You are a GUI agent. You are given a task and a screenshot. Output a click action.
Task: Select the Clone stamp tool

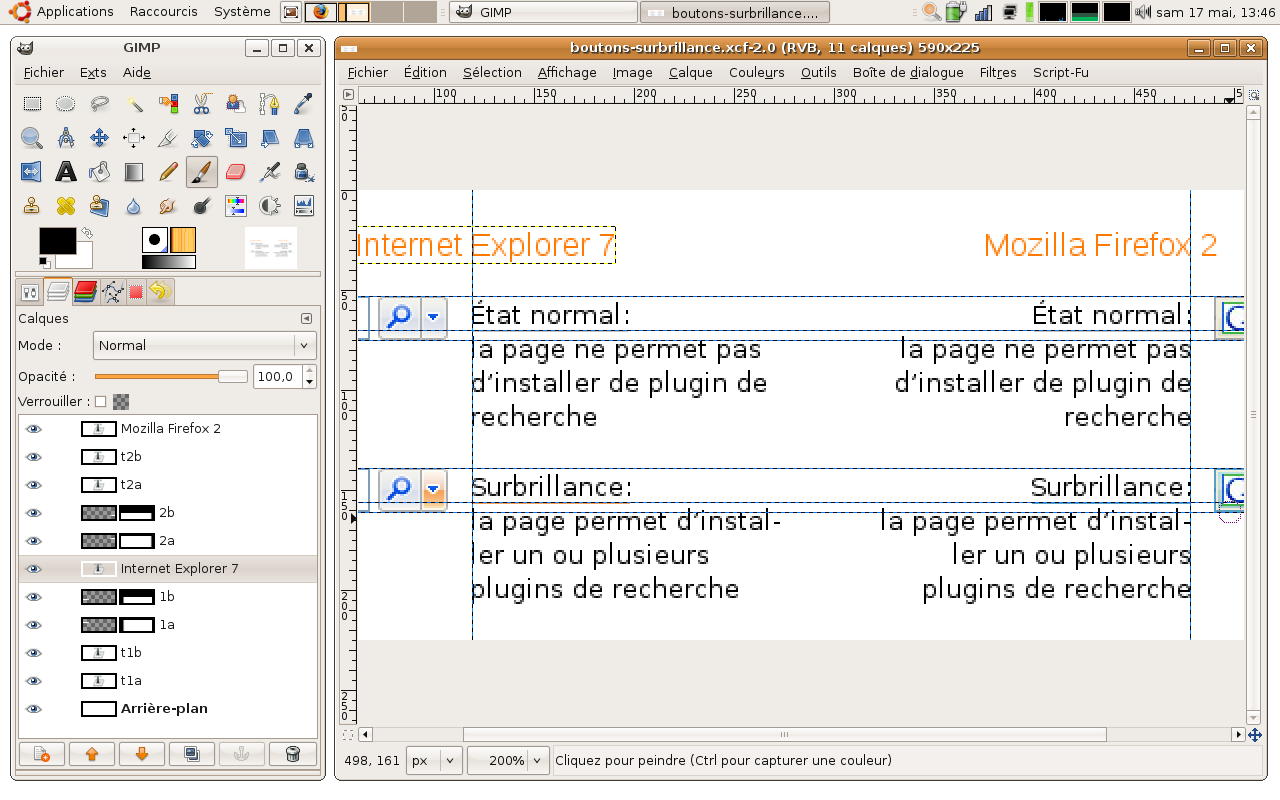point(32,206)
